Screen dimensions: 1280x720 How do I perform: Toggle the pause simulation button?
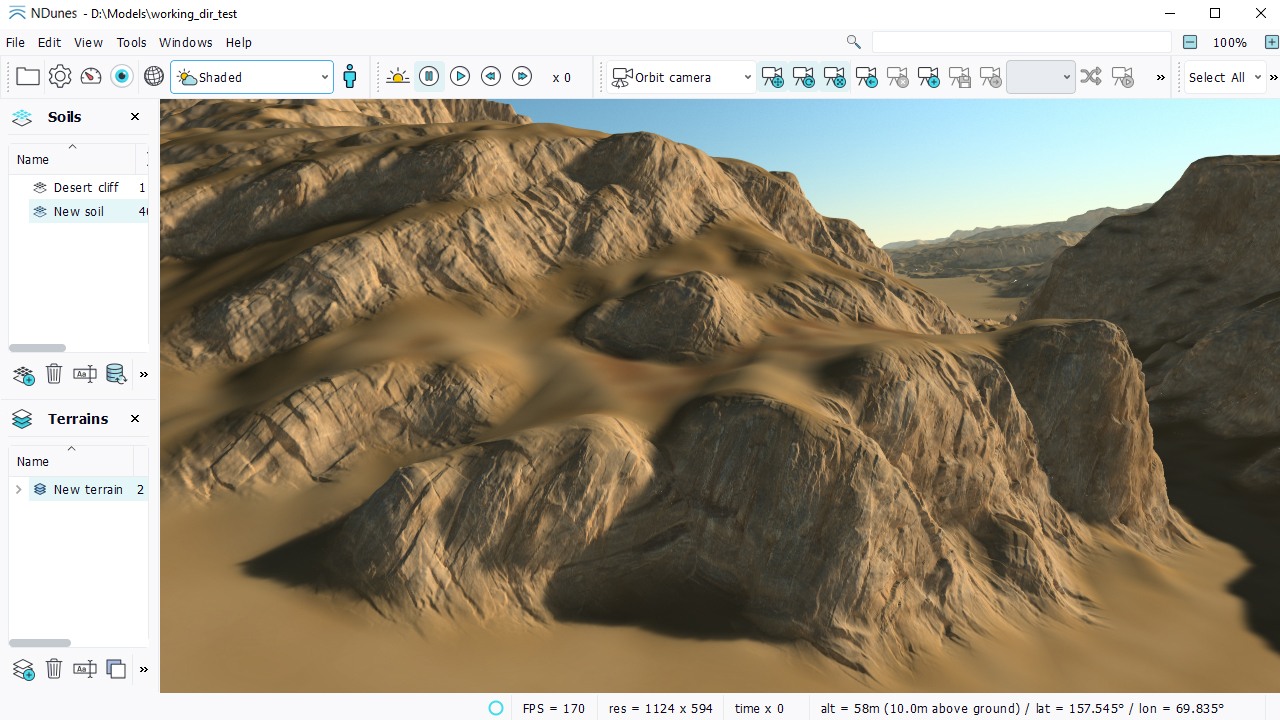pos(429,77)
